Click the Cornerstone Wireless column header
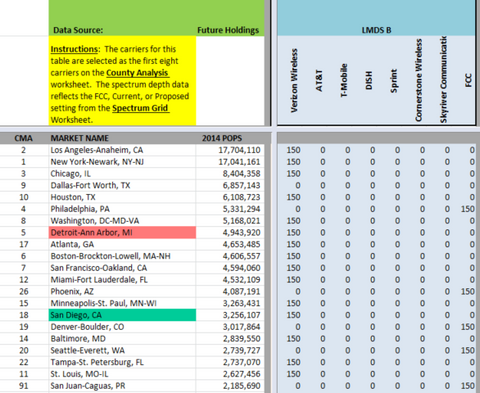The image size is (480, 393). pyautogui.click(x=419, y=80)
